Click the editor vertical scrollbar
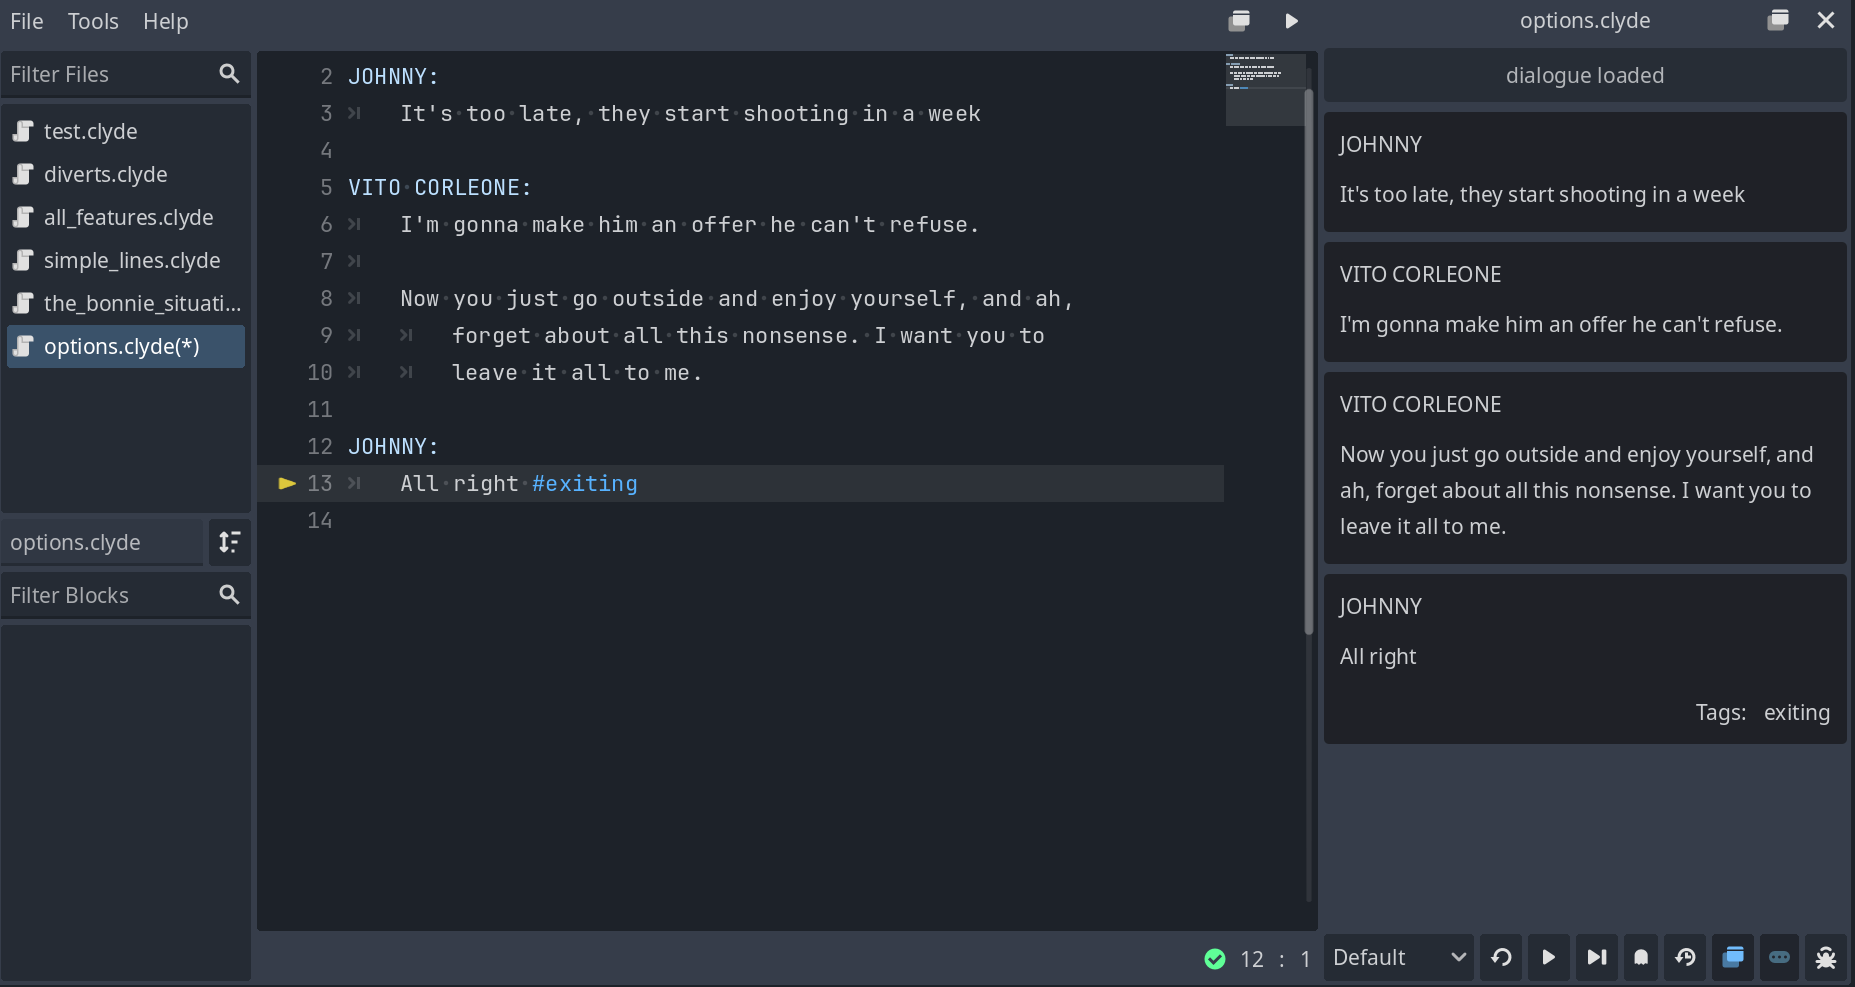The width and height of the screenshot is (1855, 987). 1308,360
